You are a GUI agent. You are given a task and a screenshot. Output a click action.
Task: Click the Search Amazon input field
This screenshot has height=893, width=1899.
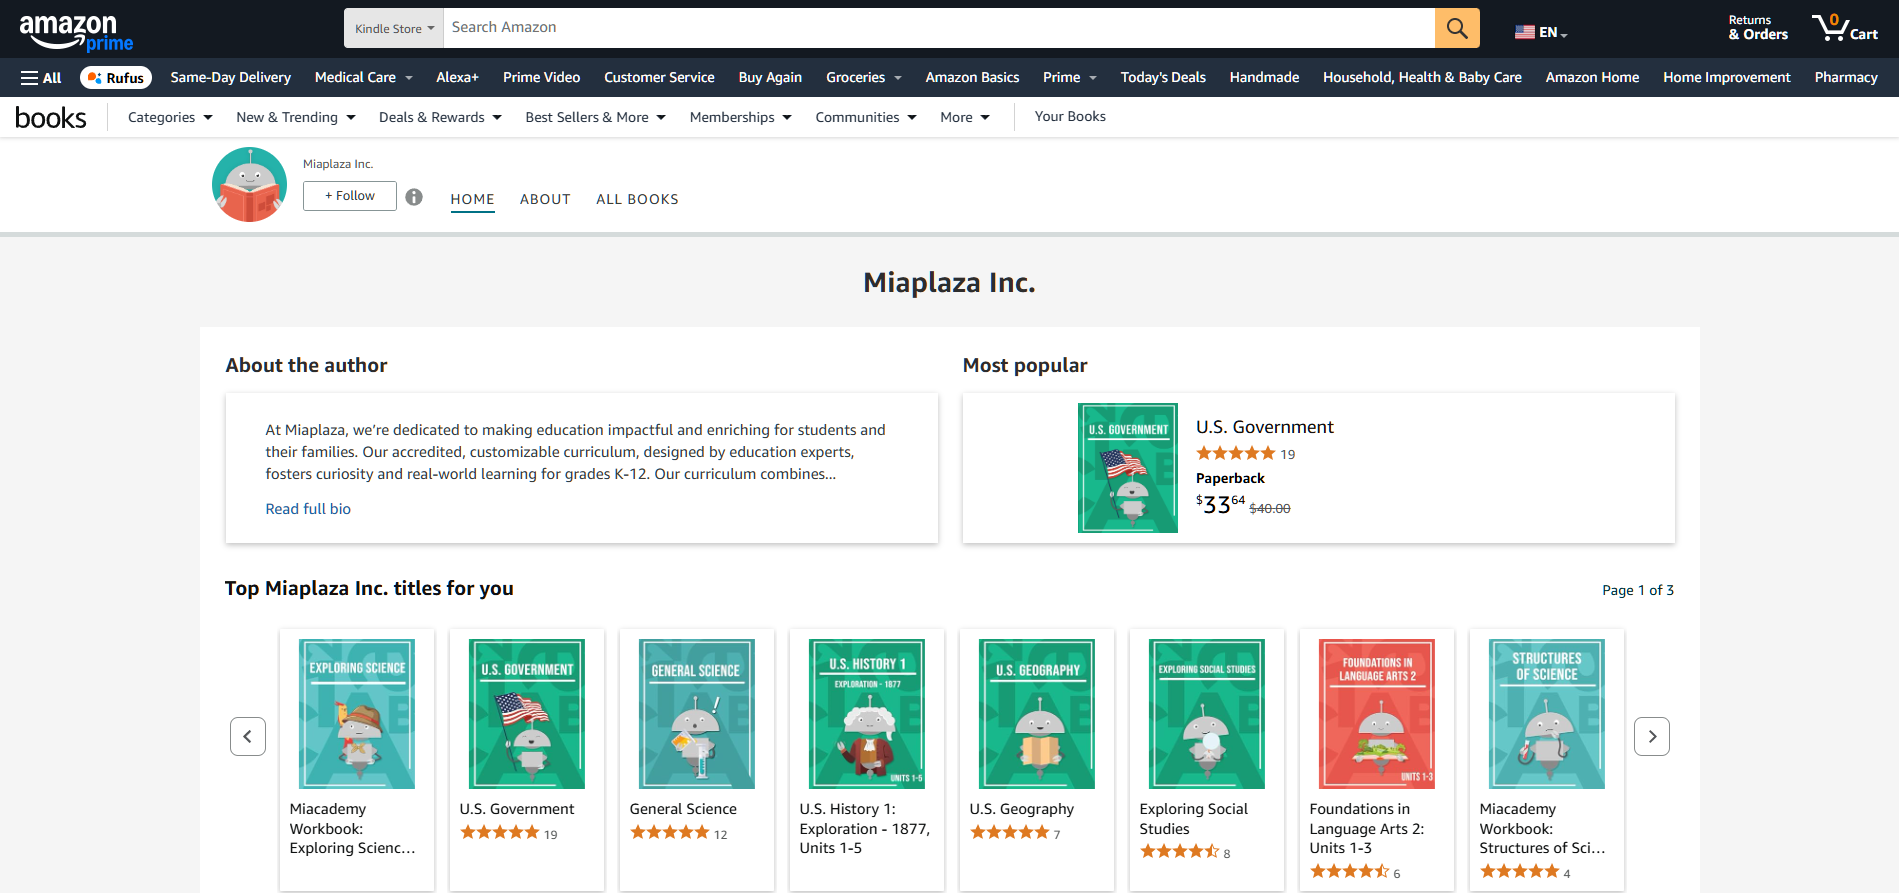939,28
